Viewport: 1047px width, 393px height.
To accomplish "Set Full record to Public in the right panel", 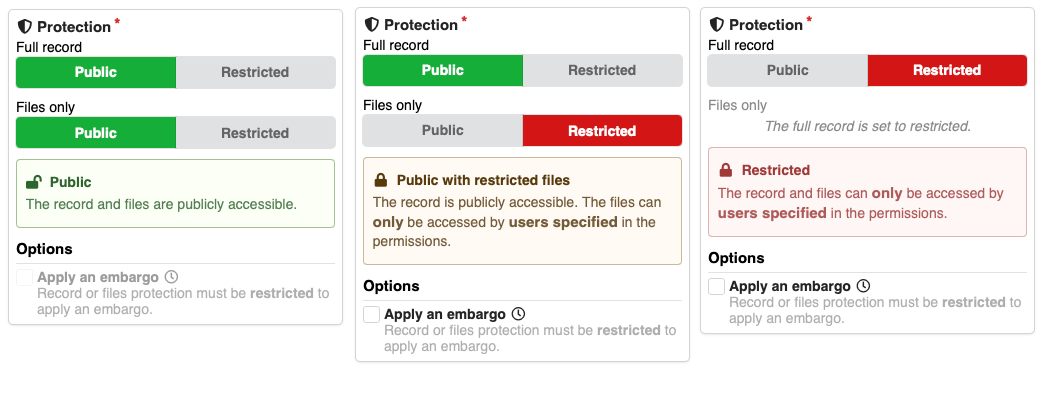I will tap(787, 70).
